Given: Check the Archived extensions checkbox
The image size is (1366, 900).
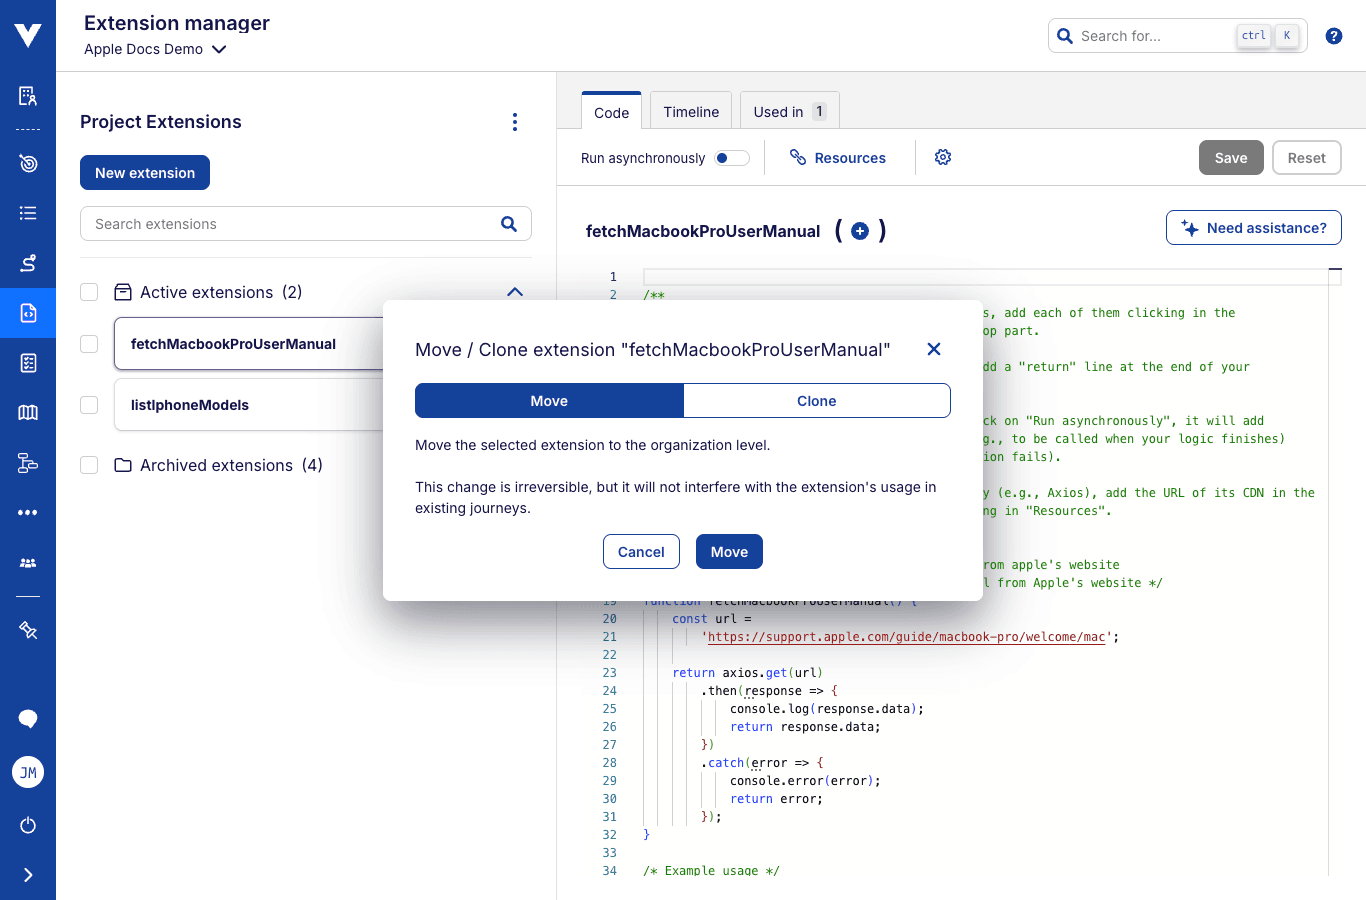Looking at the screenshot, I should (x=89, y=465).
